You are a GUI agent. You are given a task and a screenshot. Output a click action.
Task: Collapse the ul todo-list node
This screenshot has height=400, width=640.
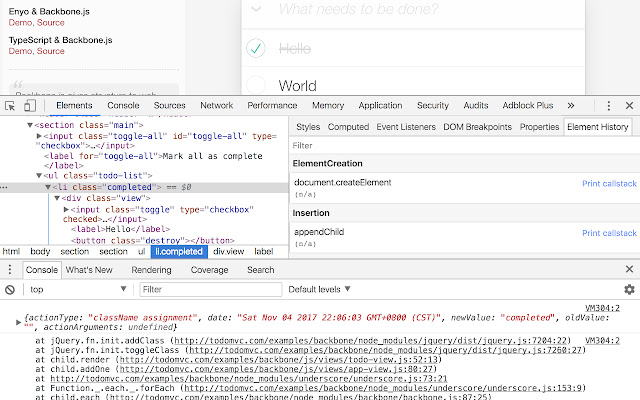[x=39, y=176]
